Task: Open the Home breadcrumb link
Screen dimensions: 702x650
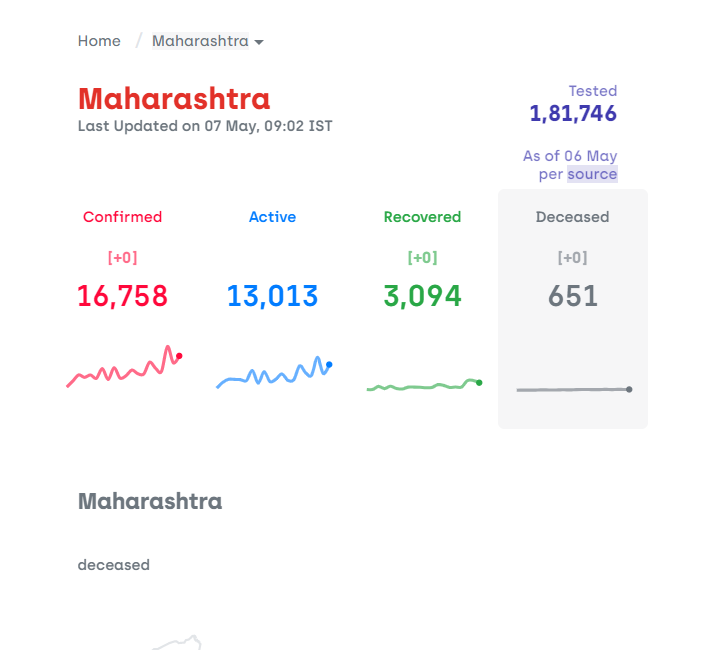Action: [x=99, y=41]
